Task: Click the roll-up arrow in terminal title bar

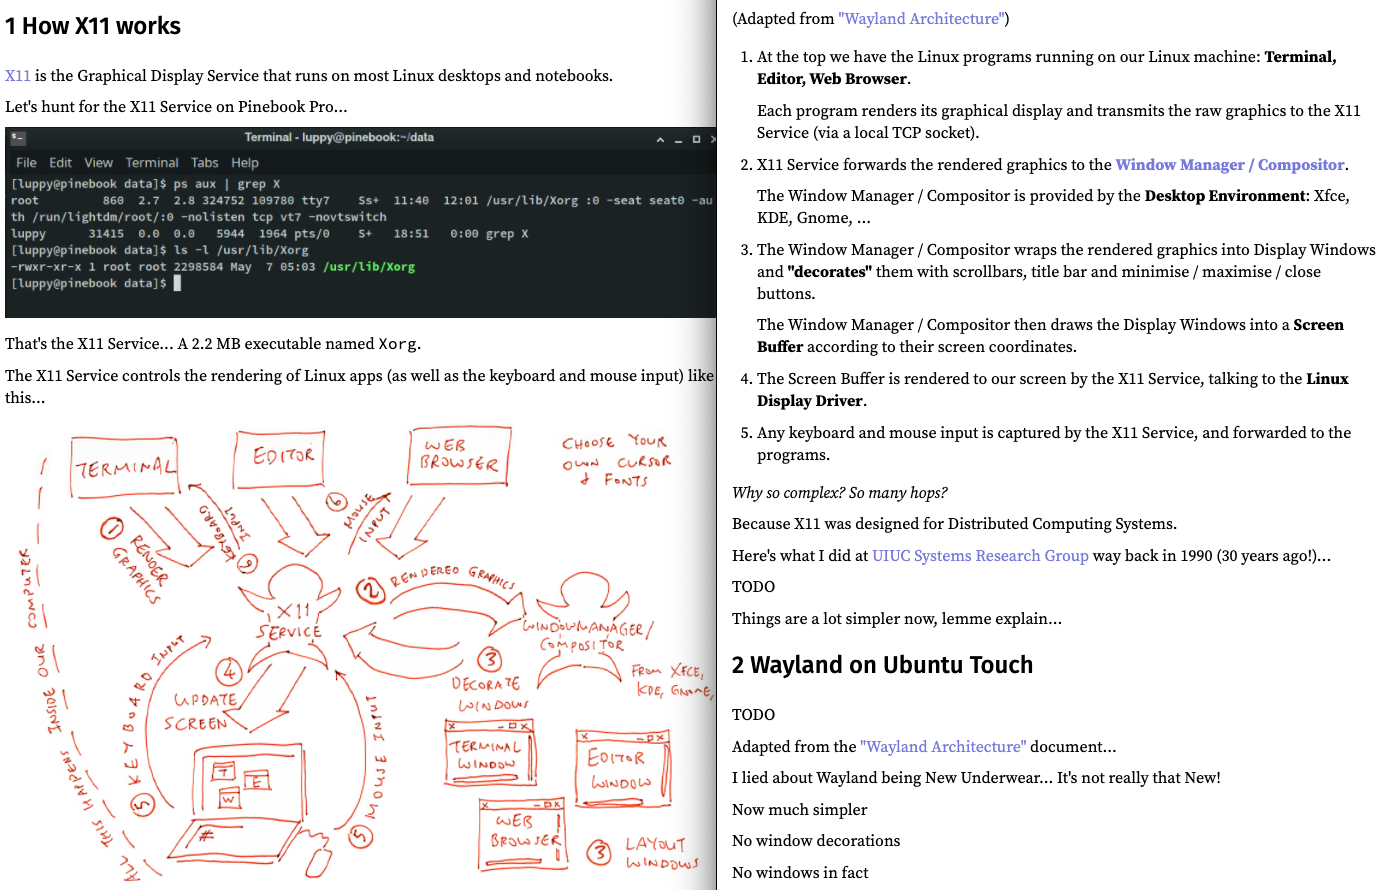Action: [x=660, y=139]
